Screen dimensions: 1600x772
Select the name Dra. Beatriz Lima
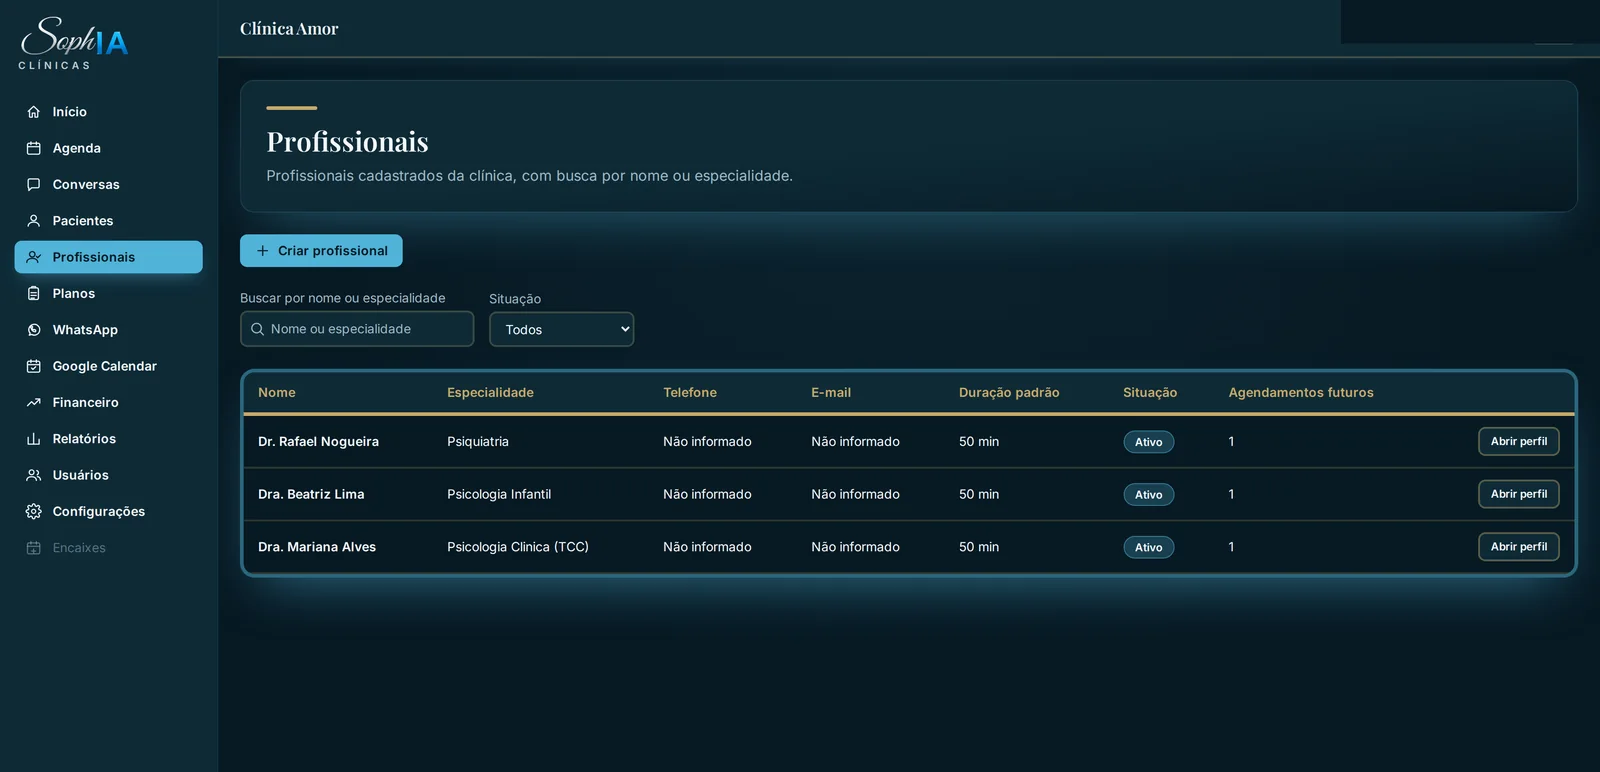pos(311,494)
